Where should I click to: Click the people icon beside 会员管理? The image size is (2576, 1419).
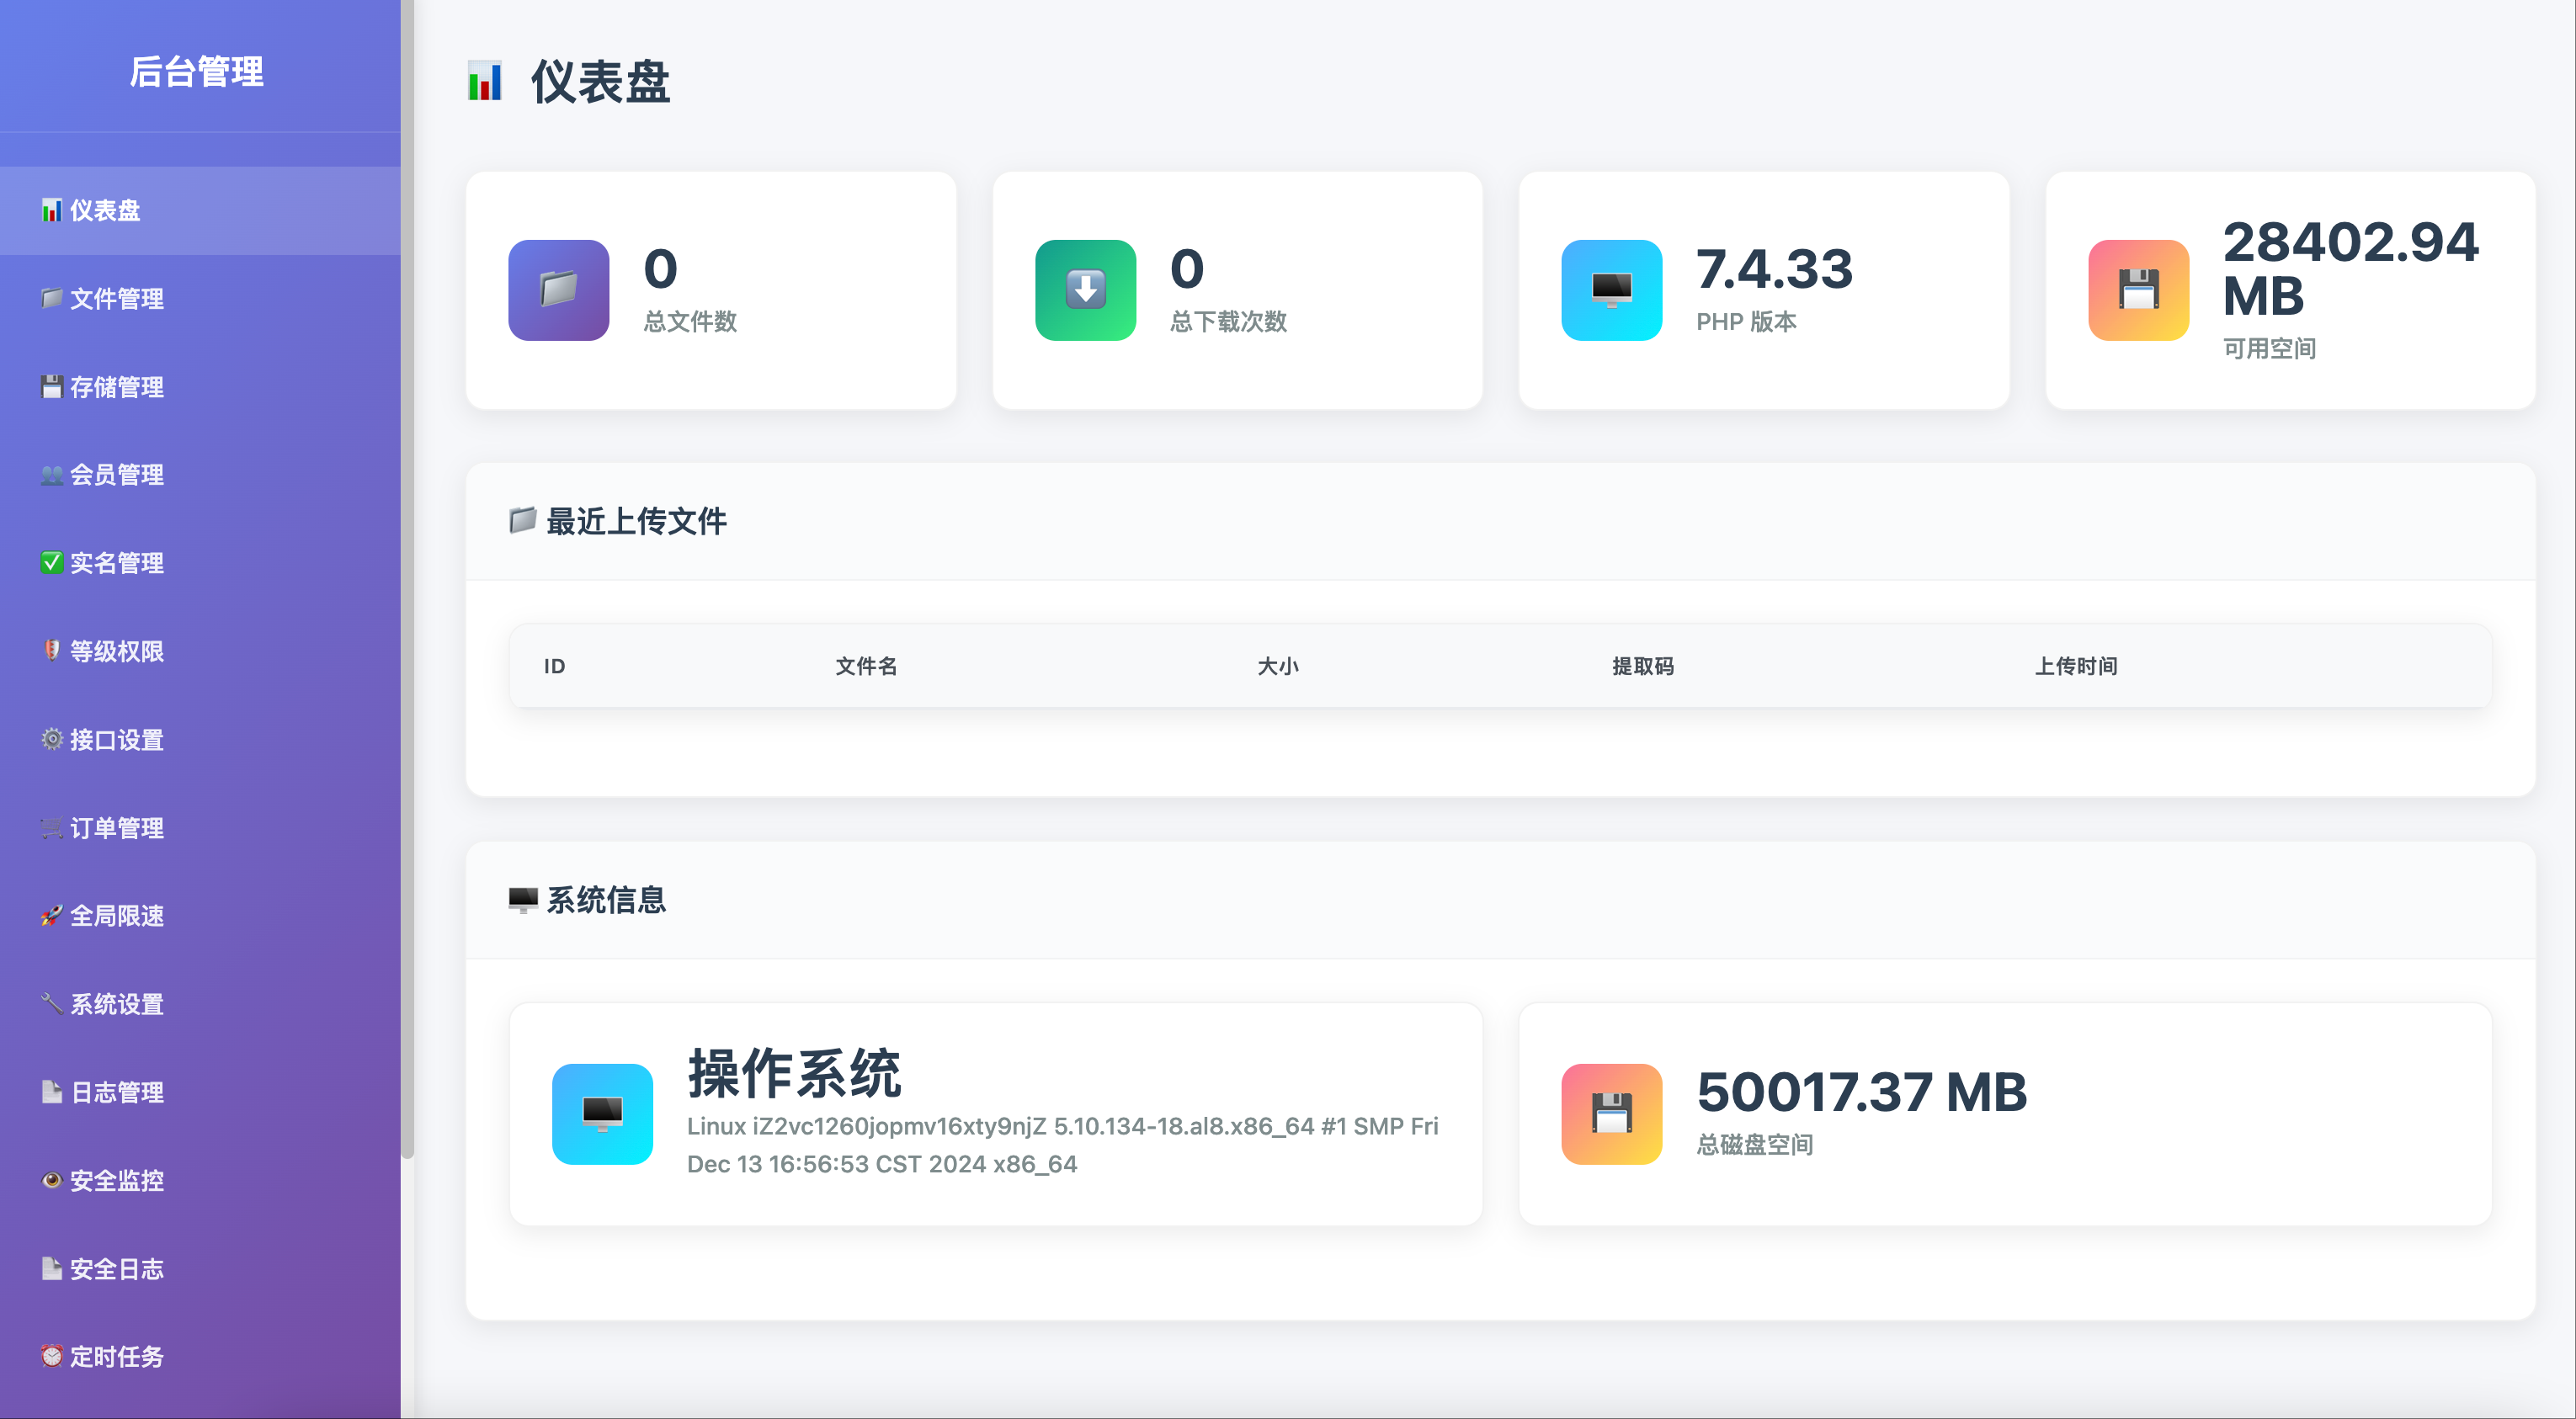(x=52, y=475)
